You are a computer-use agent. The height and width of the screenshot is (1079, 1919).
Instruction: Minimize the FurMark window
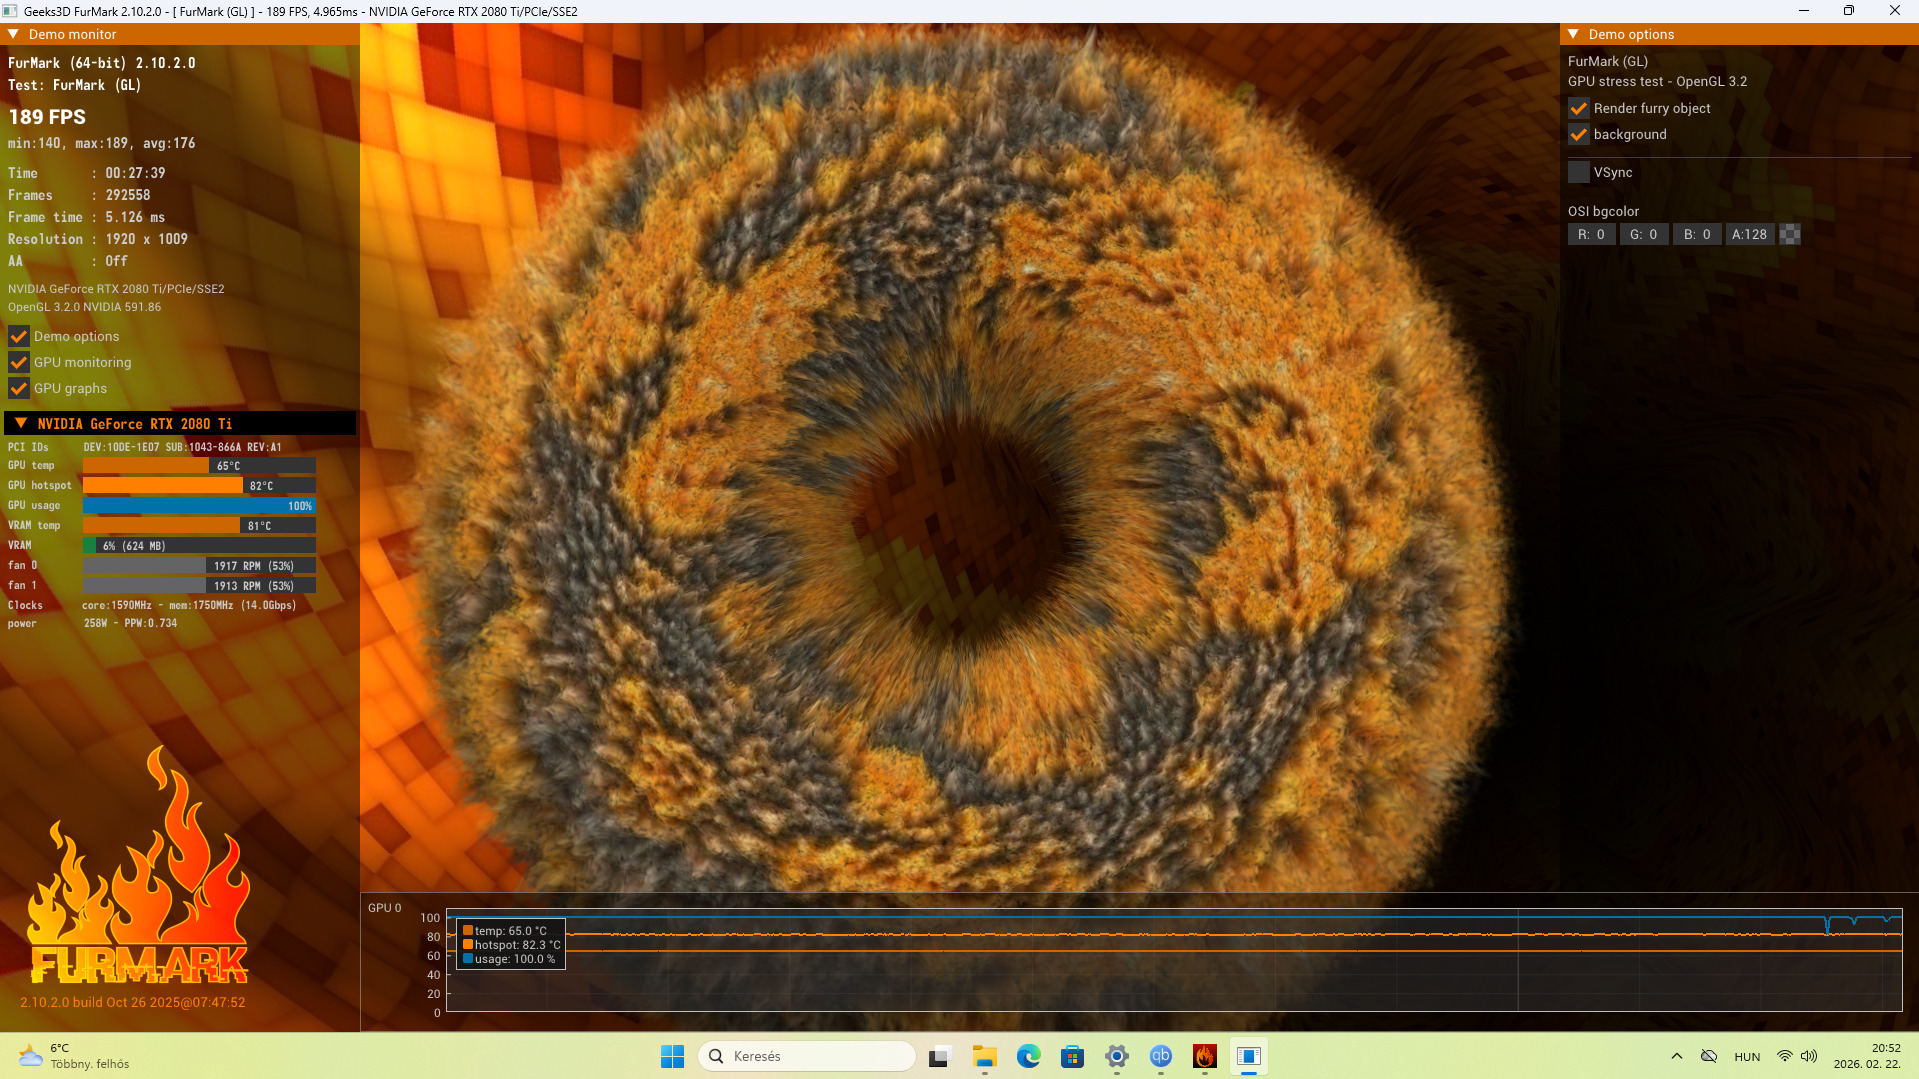tap(1804, 11)
